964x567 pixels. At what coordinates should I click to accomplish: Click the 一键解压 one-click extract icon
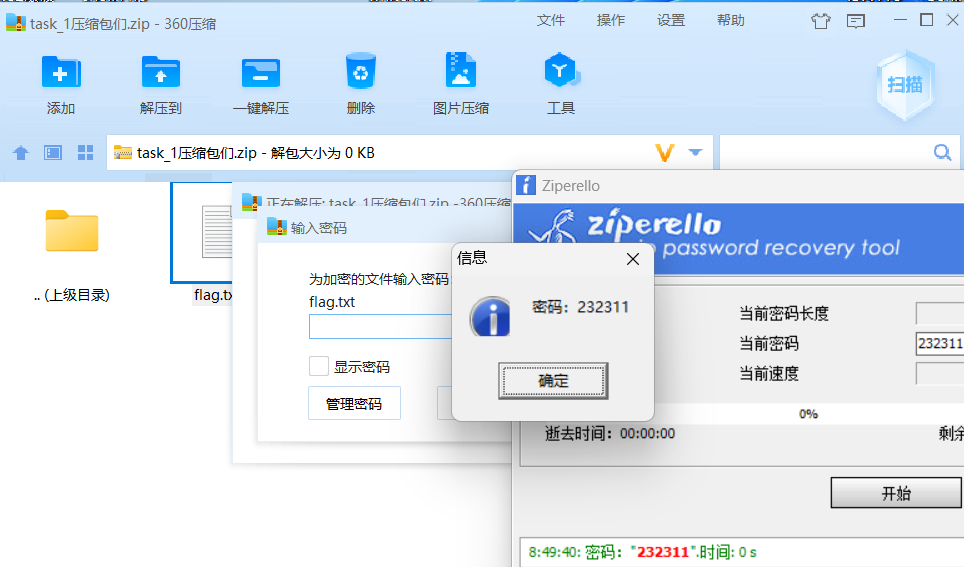tap(261, 73)
